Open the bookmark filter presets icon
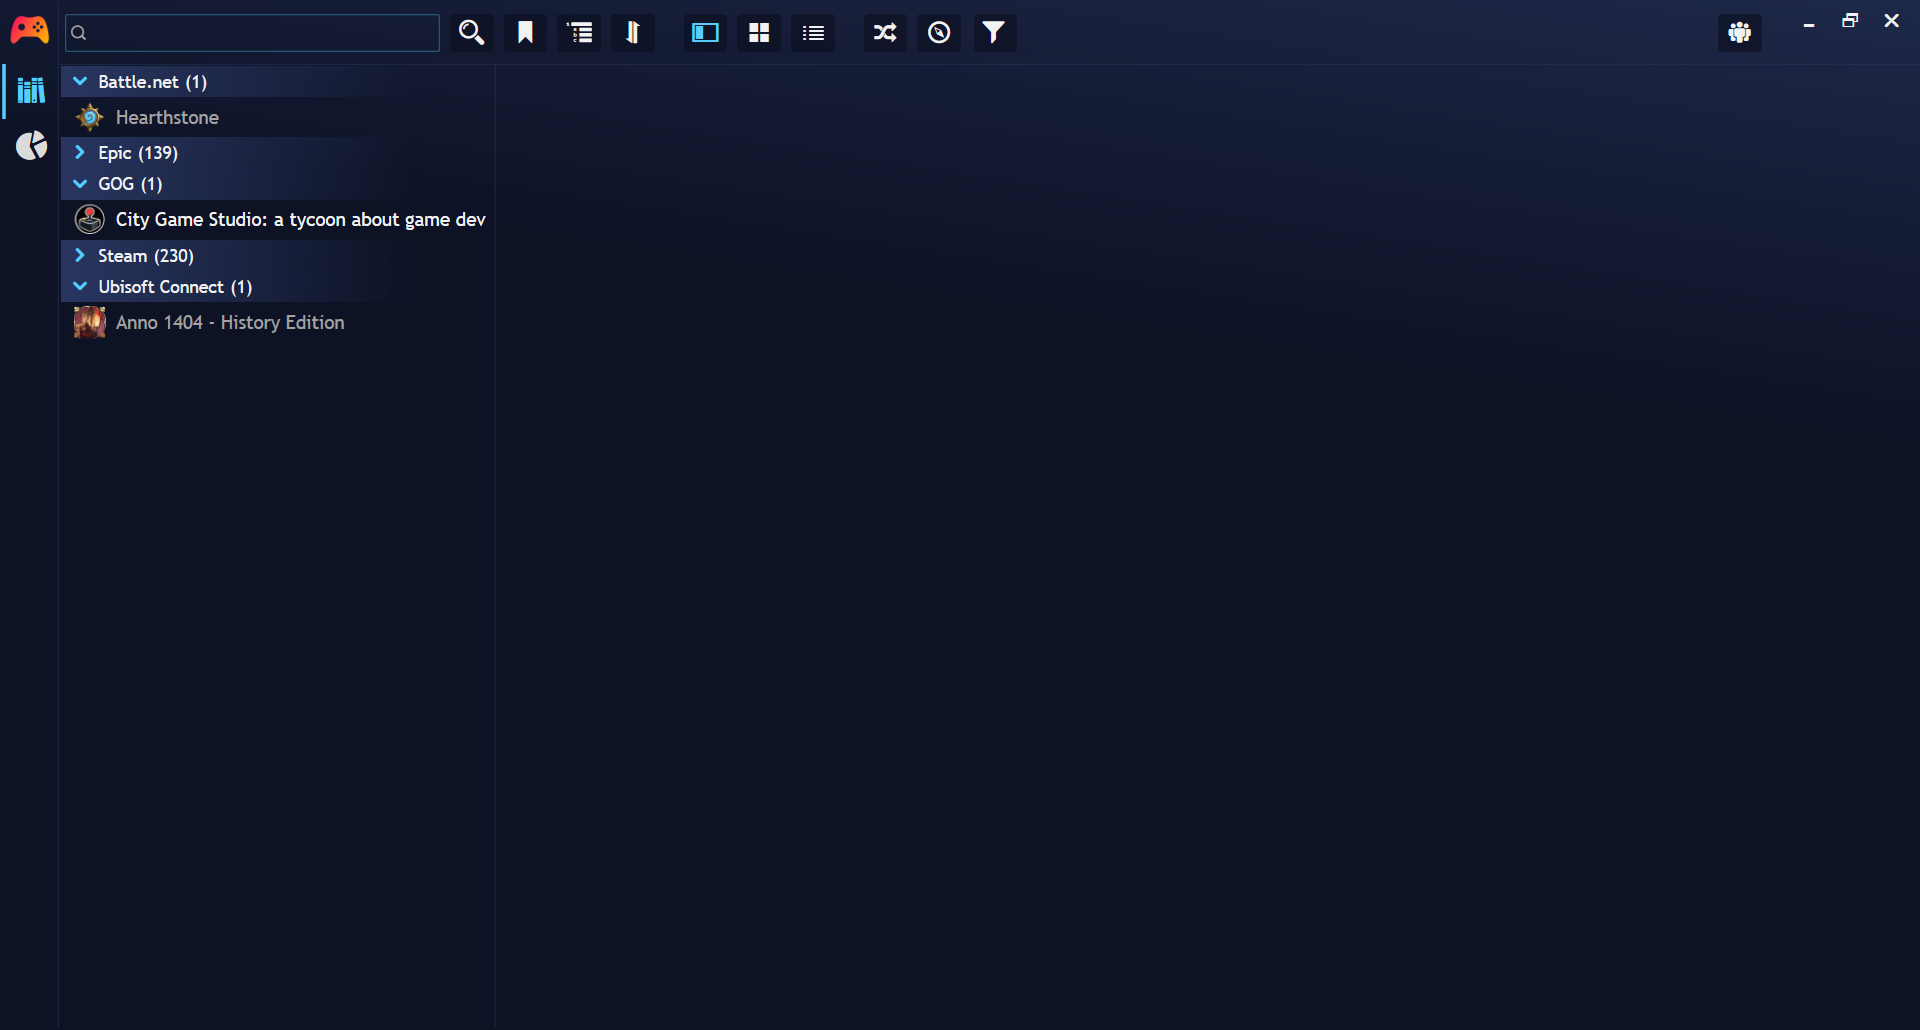Image resolution: width=1920 pixels, height=1030 pixels. coord(525,33)
